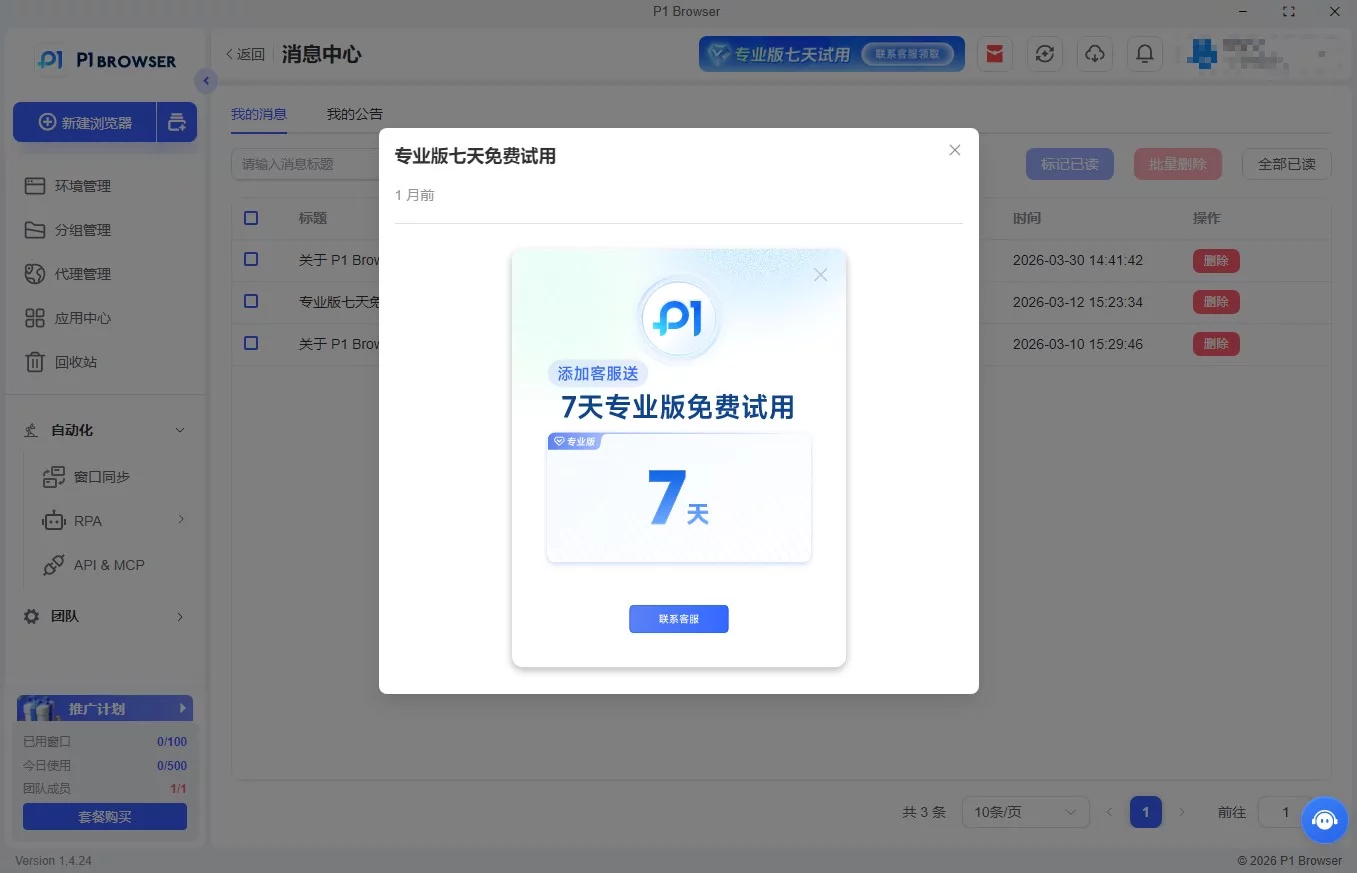Toggle the select-all checkbox in table header

[251, 218]
